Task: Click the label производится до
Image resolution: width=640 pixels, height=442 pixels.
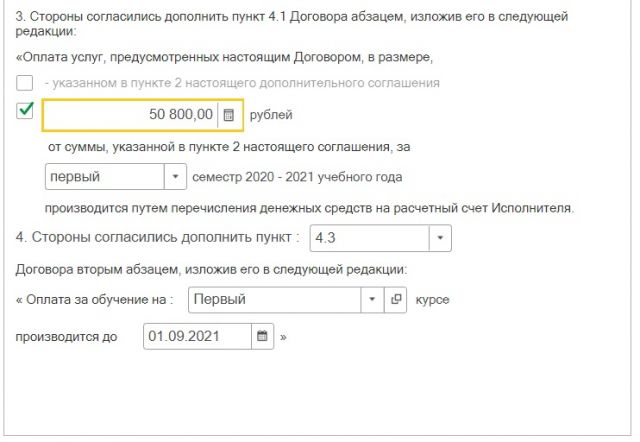Action: tap(66, 337)
